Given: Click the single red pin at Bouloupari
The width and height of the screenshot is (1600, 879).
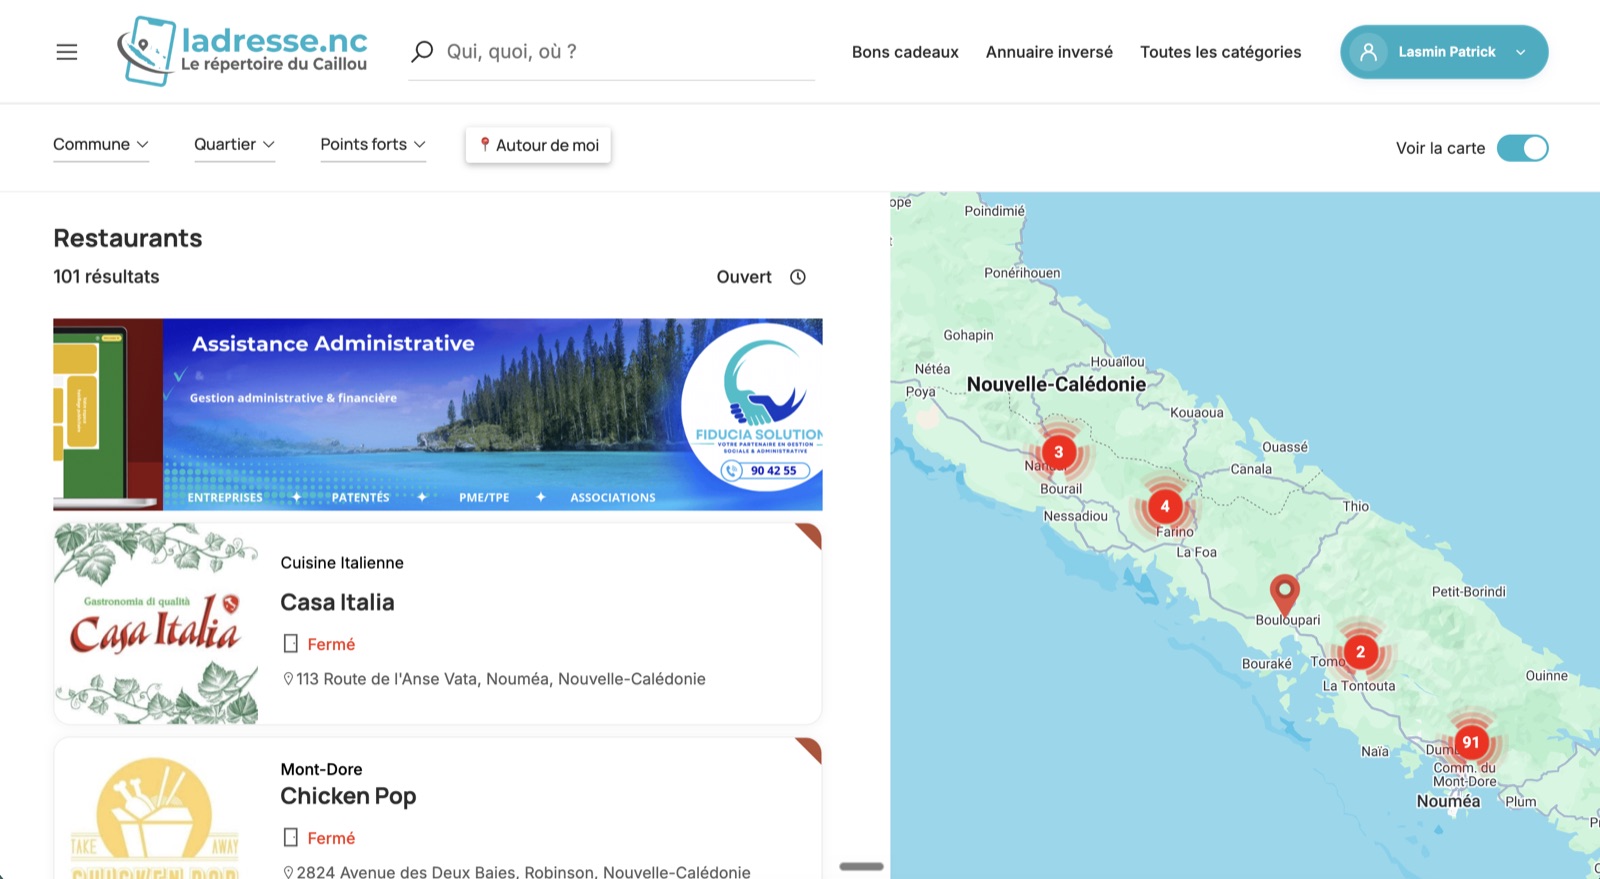Looking at the screenshot, I should point(1284,594).
